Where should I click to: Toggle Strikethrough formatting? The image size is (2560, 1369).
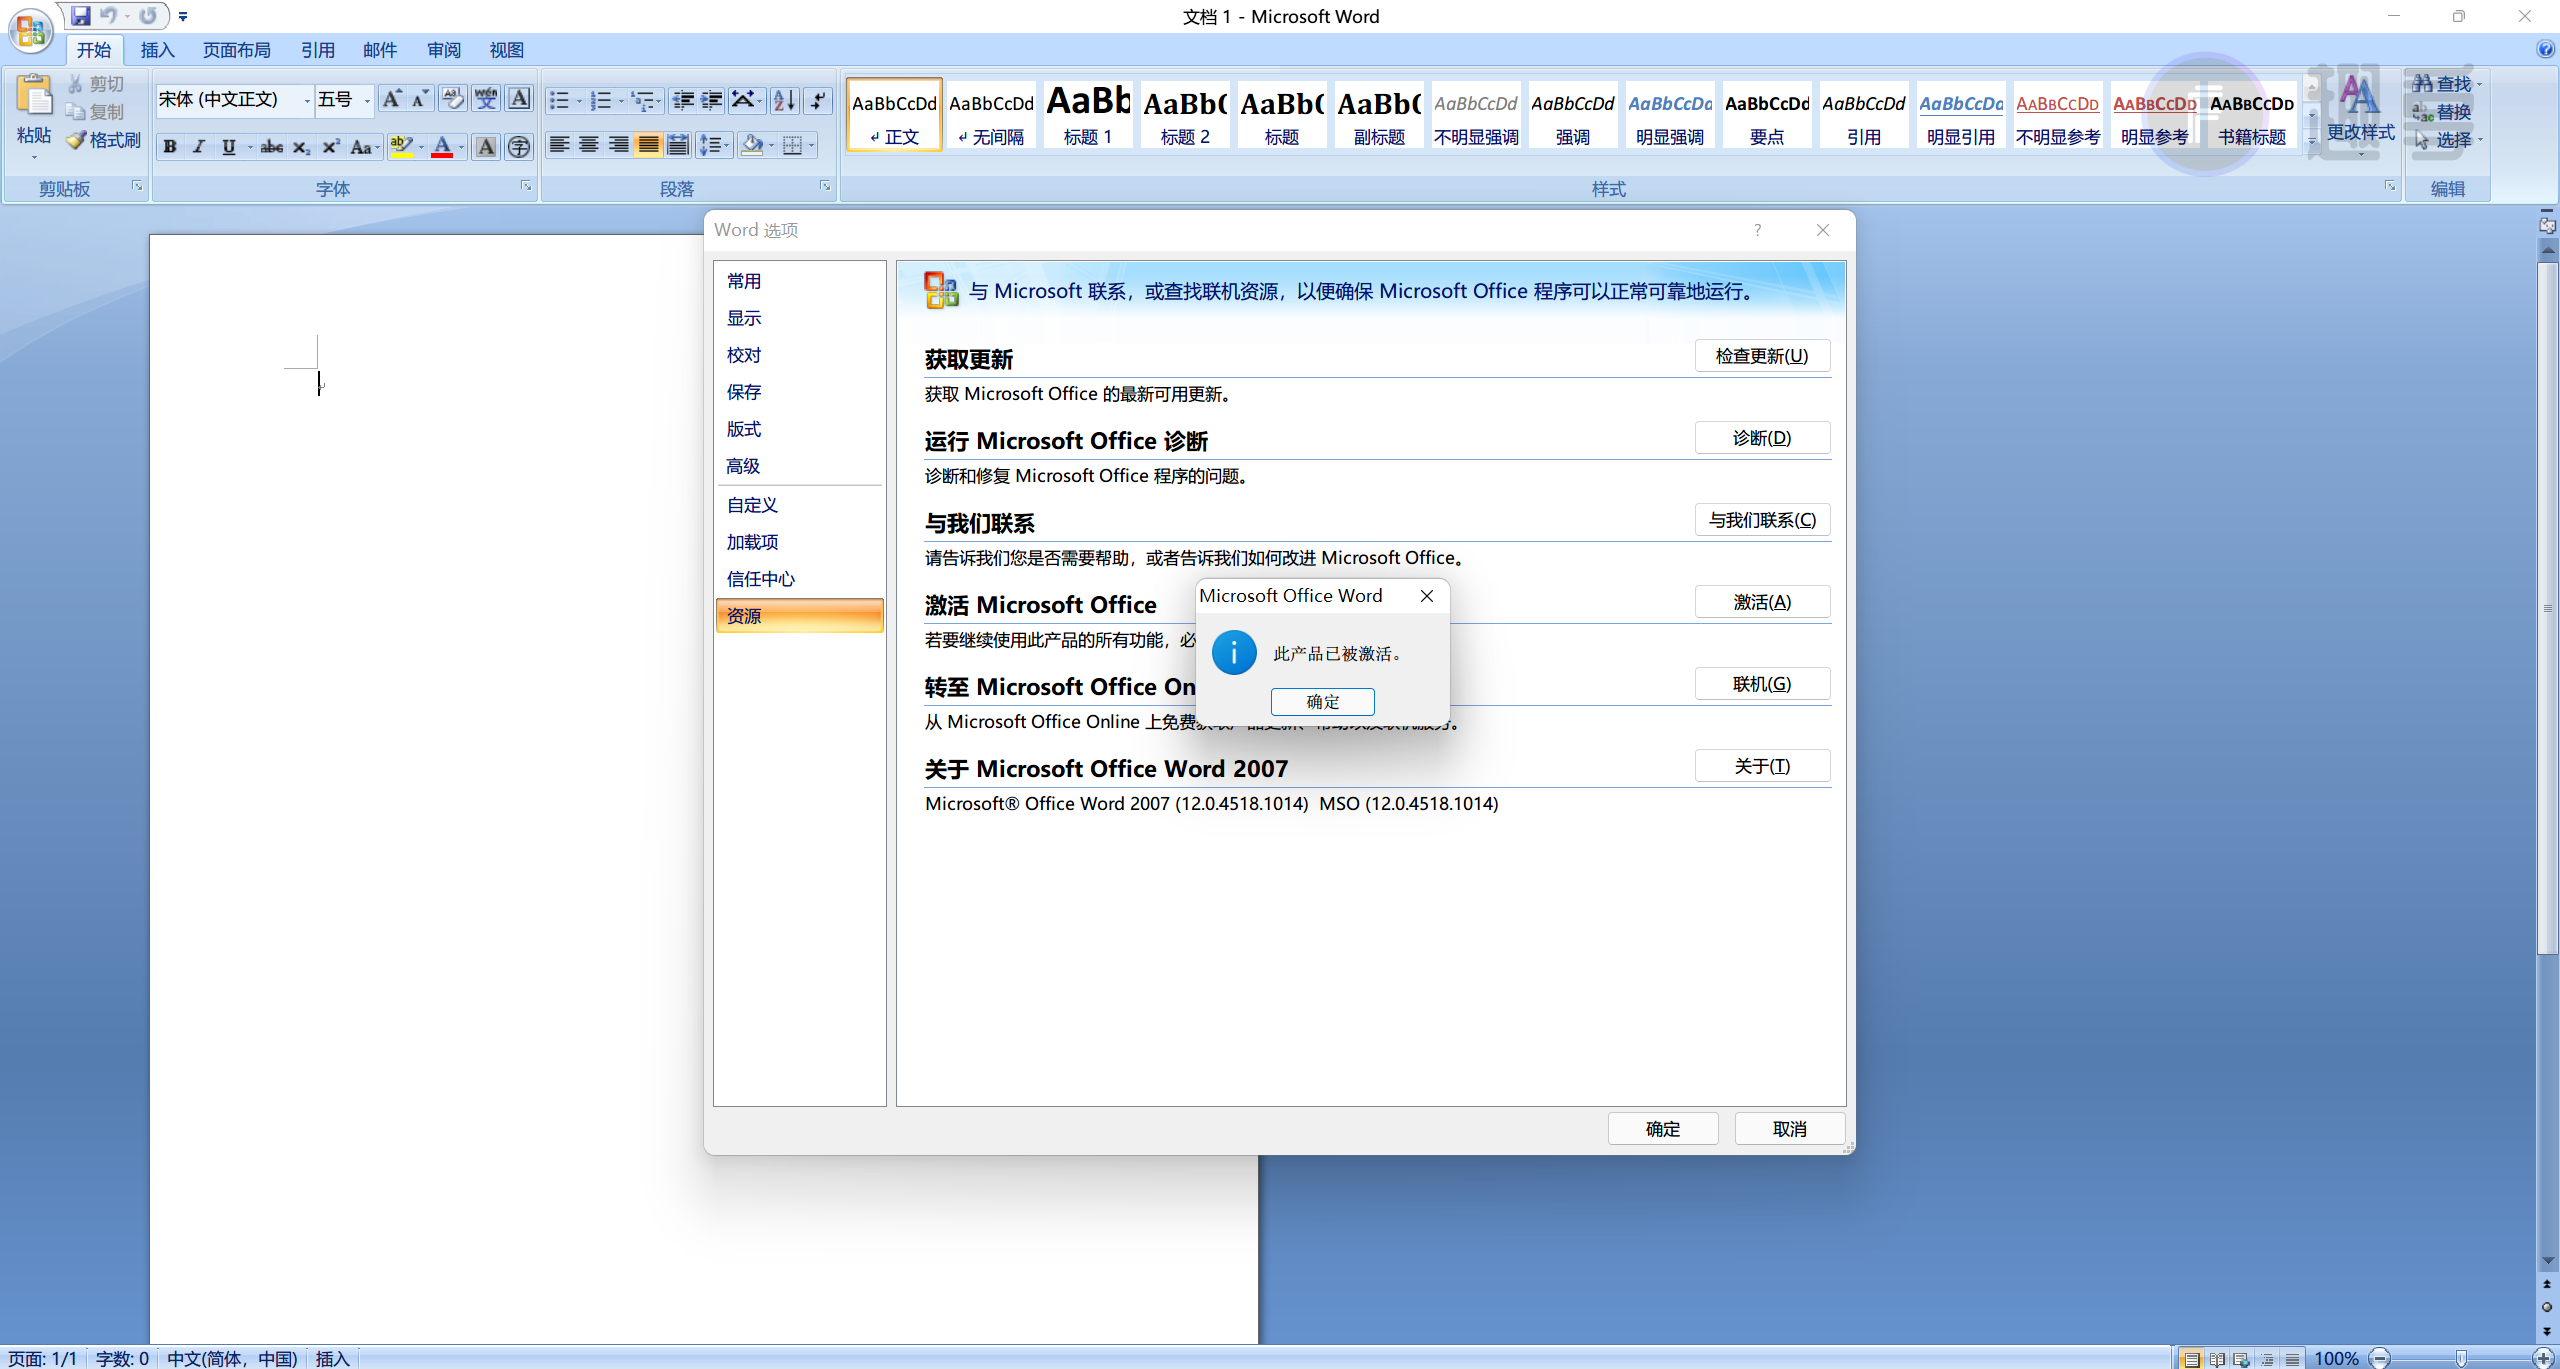pyautogui.click(x=271, y=147)
